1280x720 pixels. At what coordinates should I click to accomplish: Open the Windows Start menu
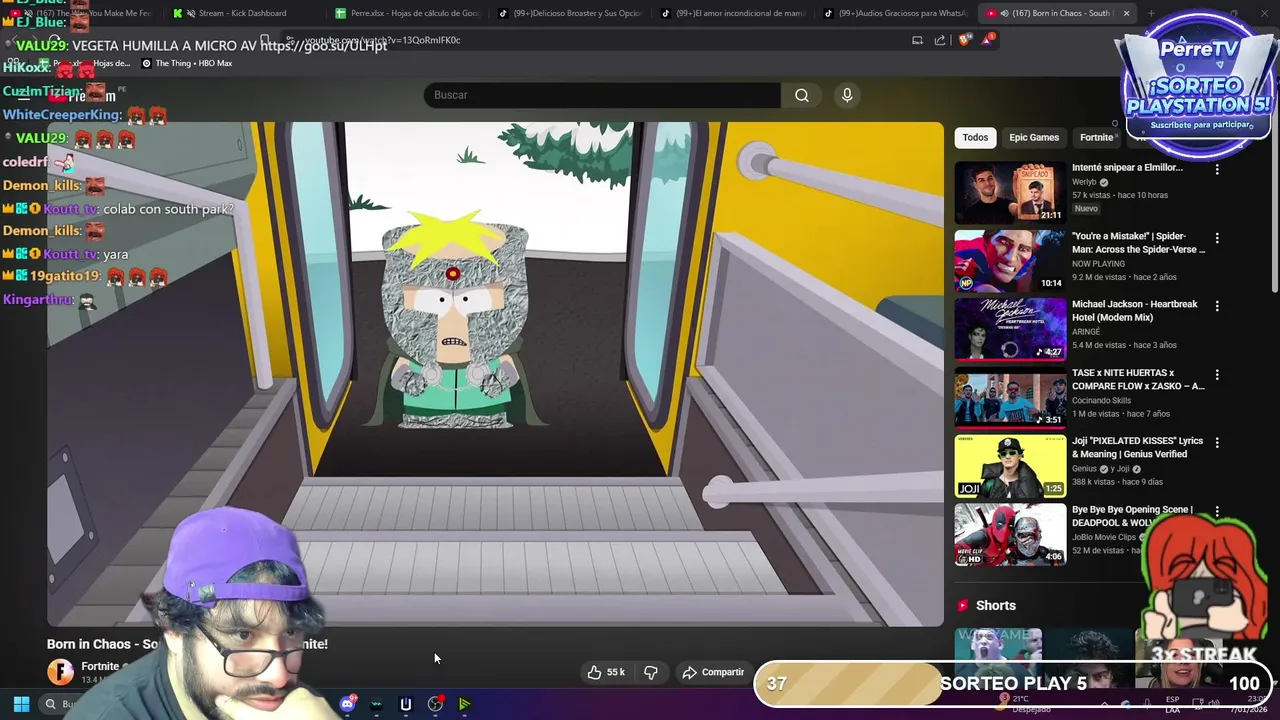pyautogui.click(x=21, y=704)
